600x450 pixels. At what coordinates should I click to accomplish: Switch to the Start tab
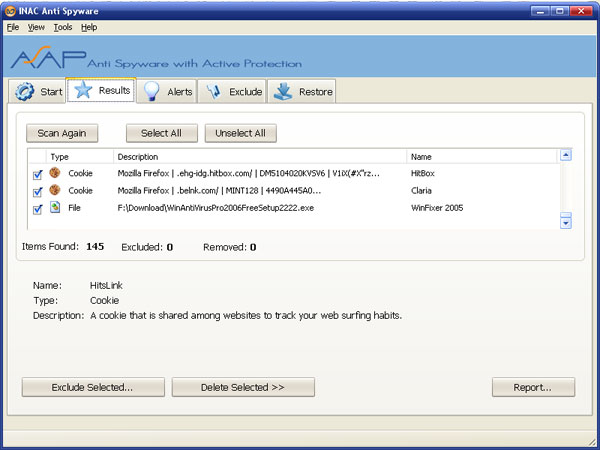[x=37, y=91]
